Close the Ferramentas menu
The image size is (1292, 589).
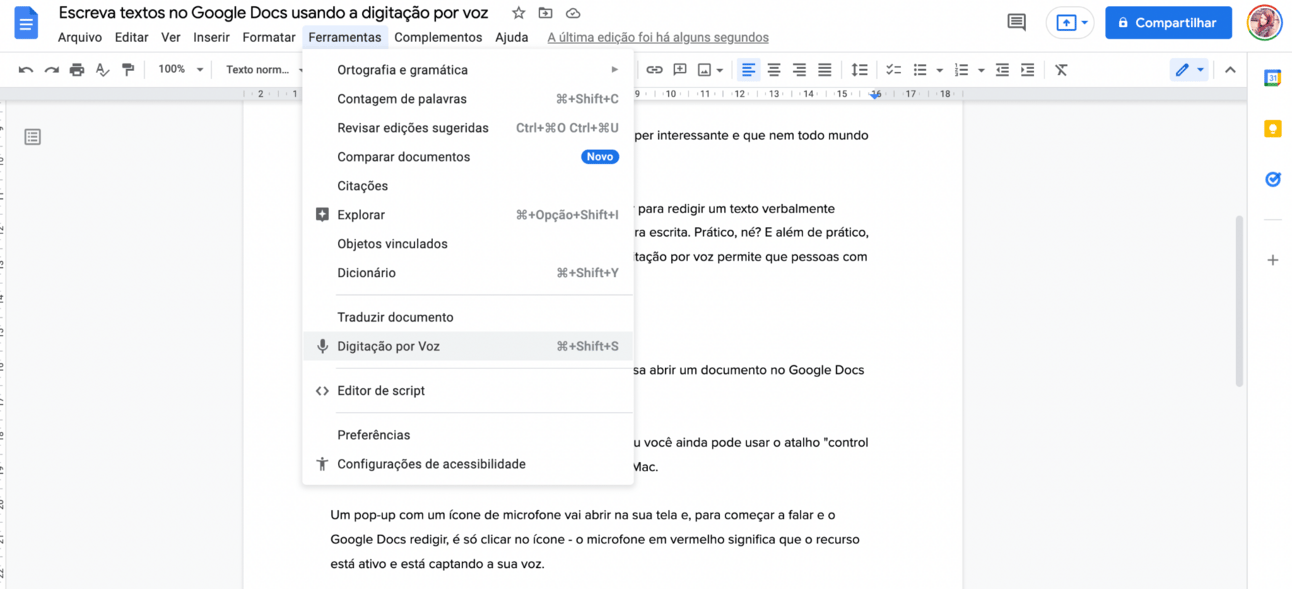345,37
